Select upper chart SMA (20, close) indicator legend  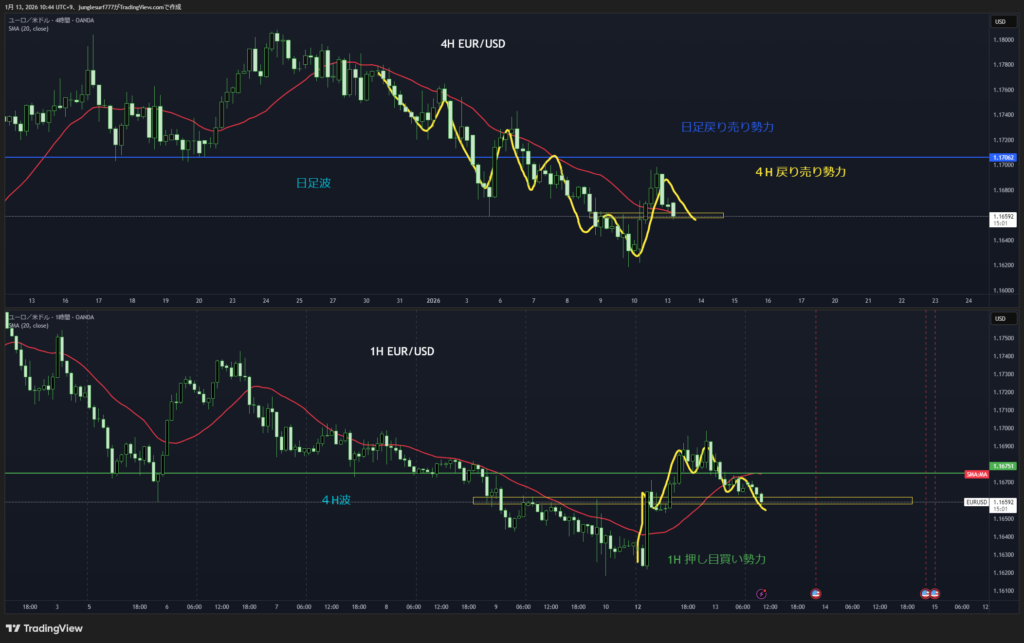29,28
